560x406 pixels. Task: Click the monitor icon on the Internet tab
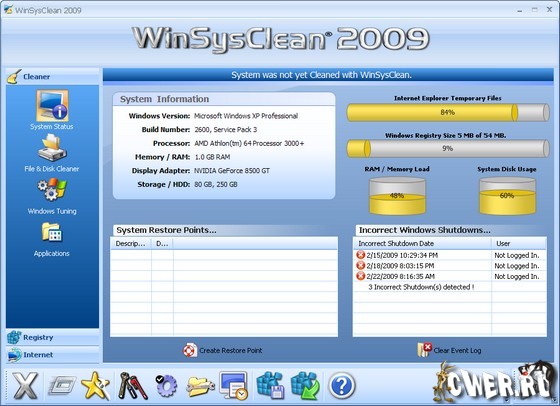tap(15, 355)
